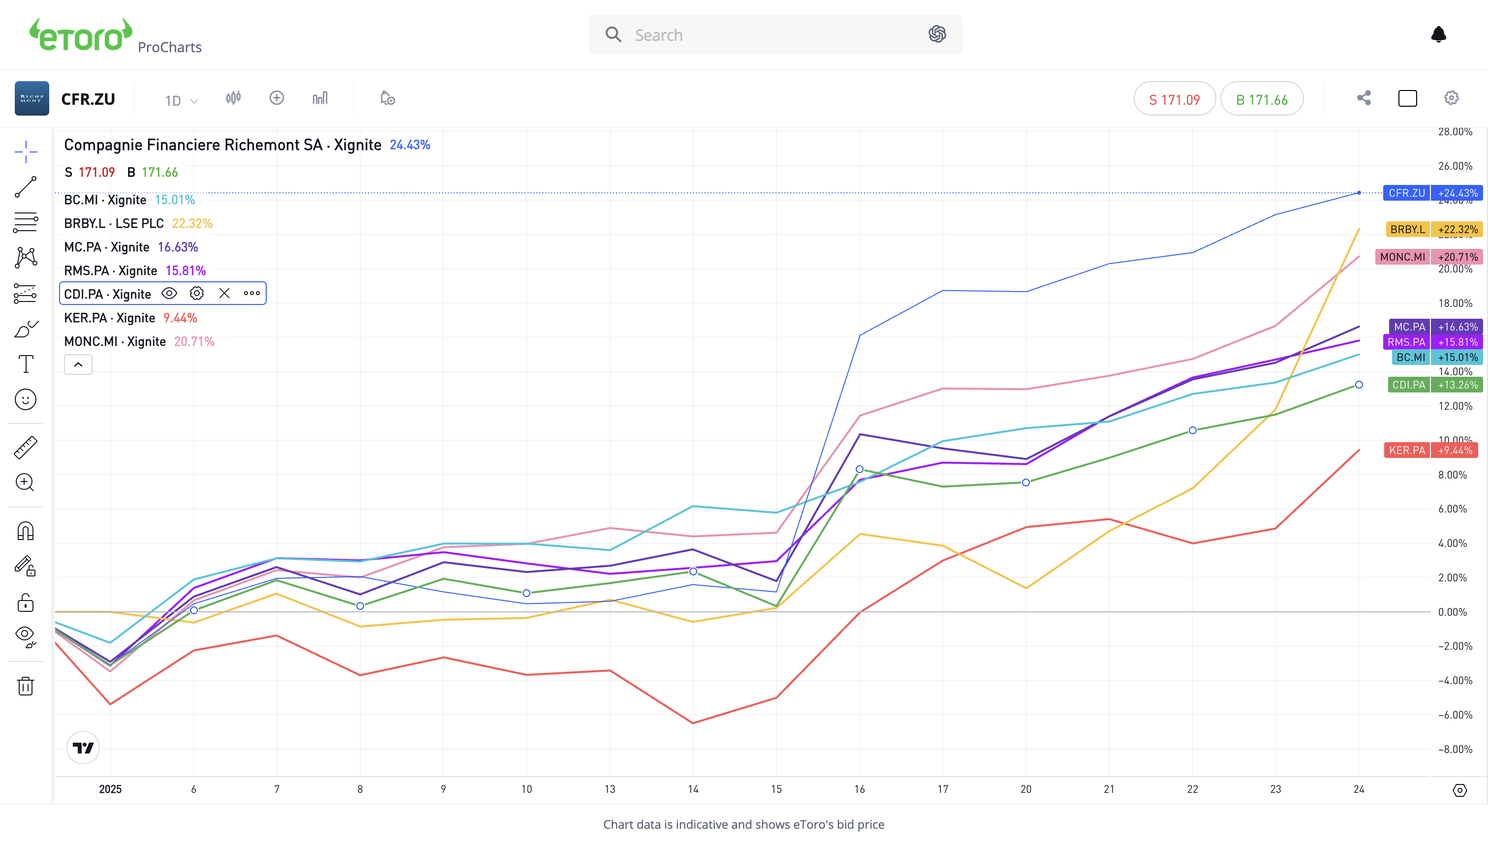The image size is (1488, 843).
Task: Open CDI.PA more options menu
Action: click(252, 294)
